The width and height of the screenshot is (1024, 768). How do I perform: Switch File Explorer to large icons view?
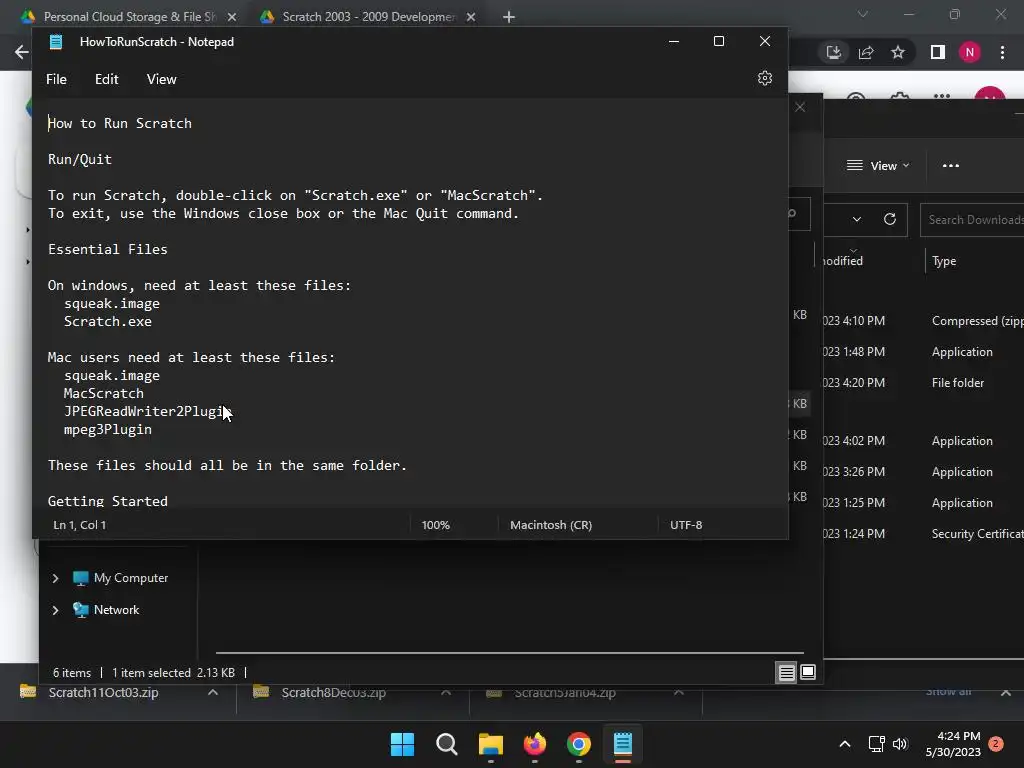808,673
